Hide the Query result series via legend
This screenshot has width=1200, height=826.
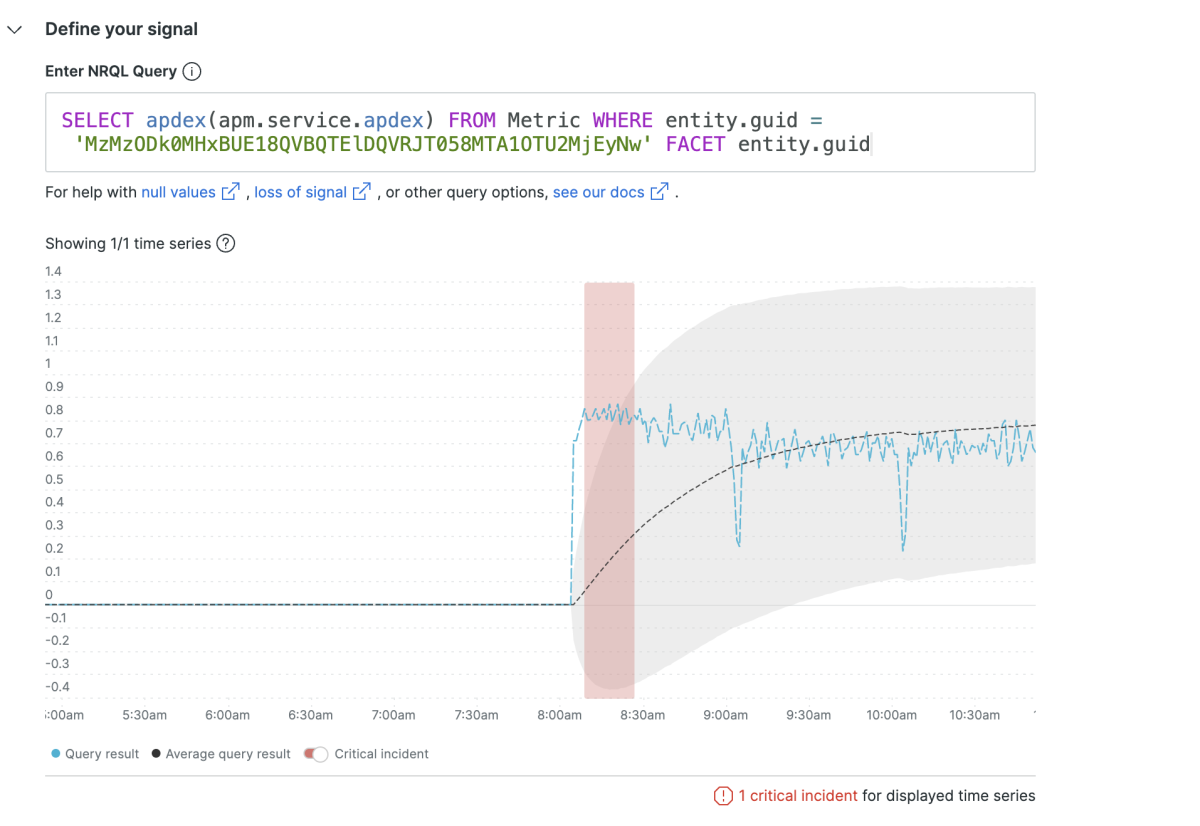click(95, 754)
